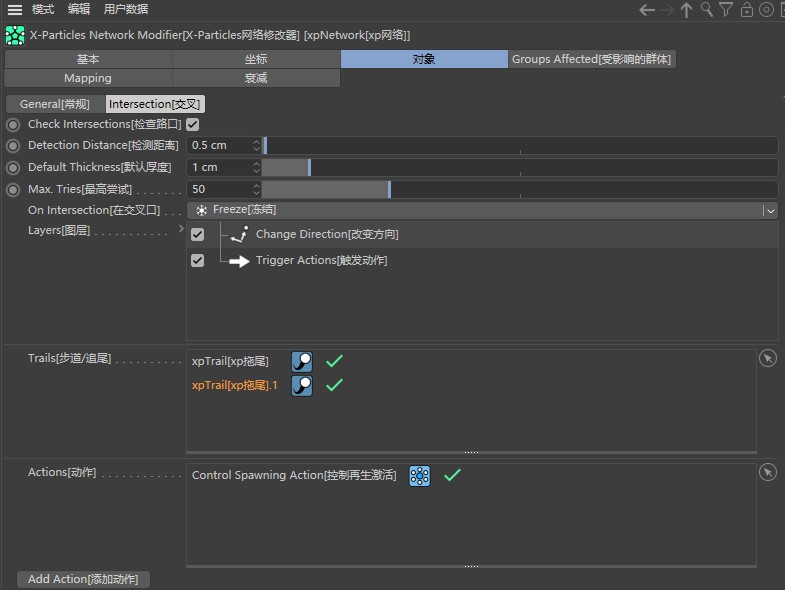Screen dimensions: 785x590
Task: Click the green checkmark for xpTrail[xp拖尾].1
Action: [334, 385]
